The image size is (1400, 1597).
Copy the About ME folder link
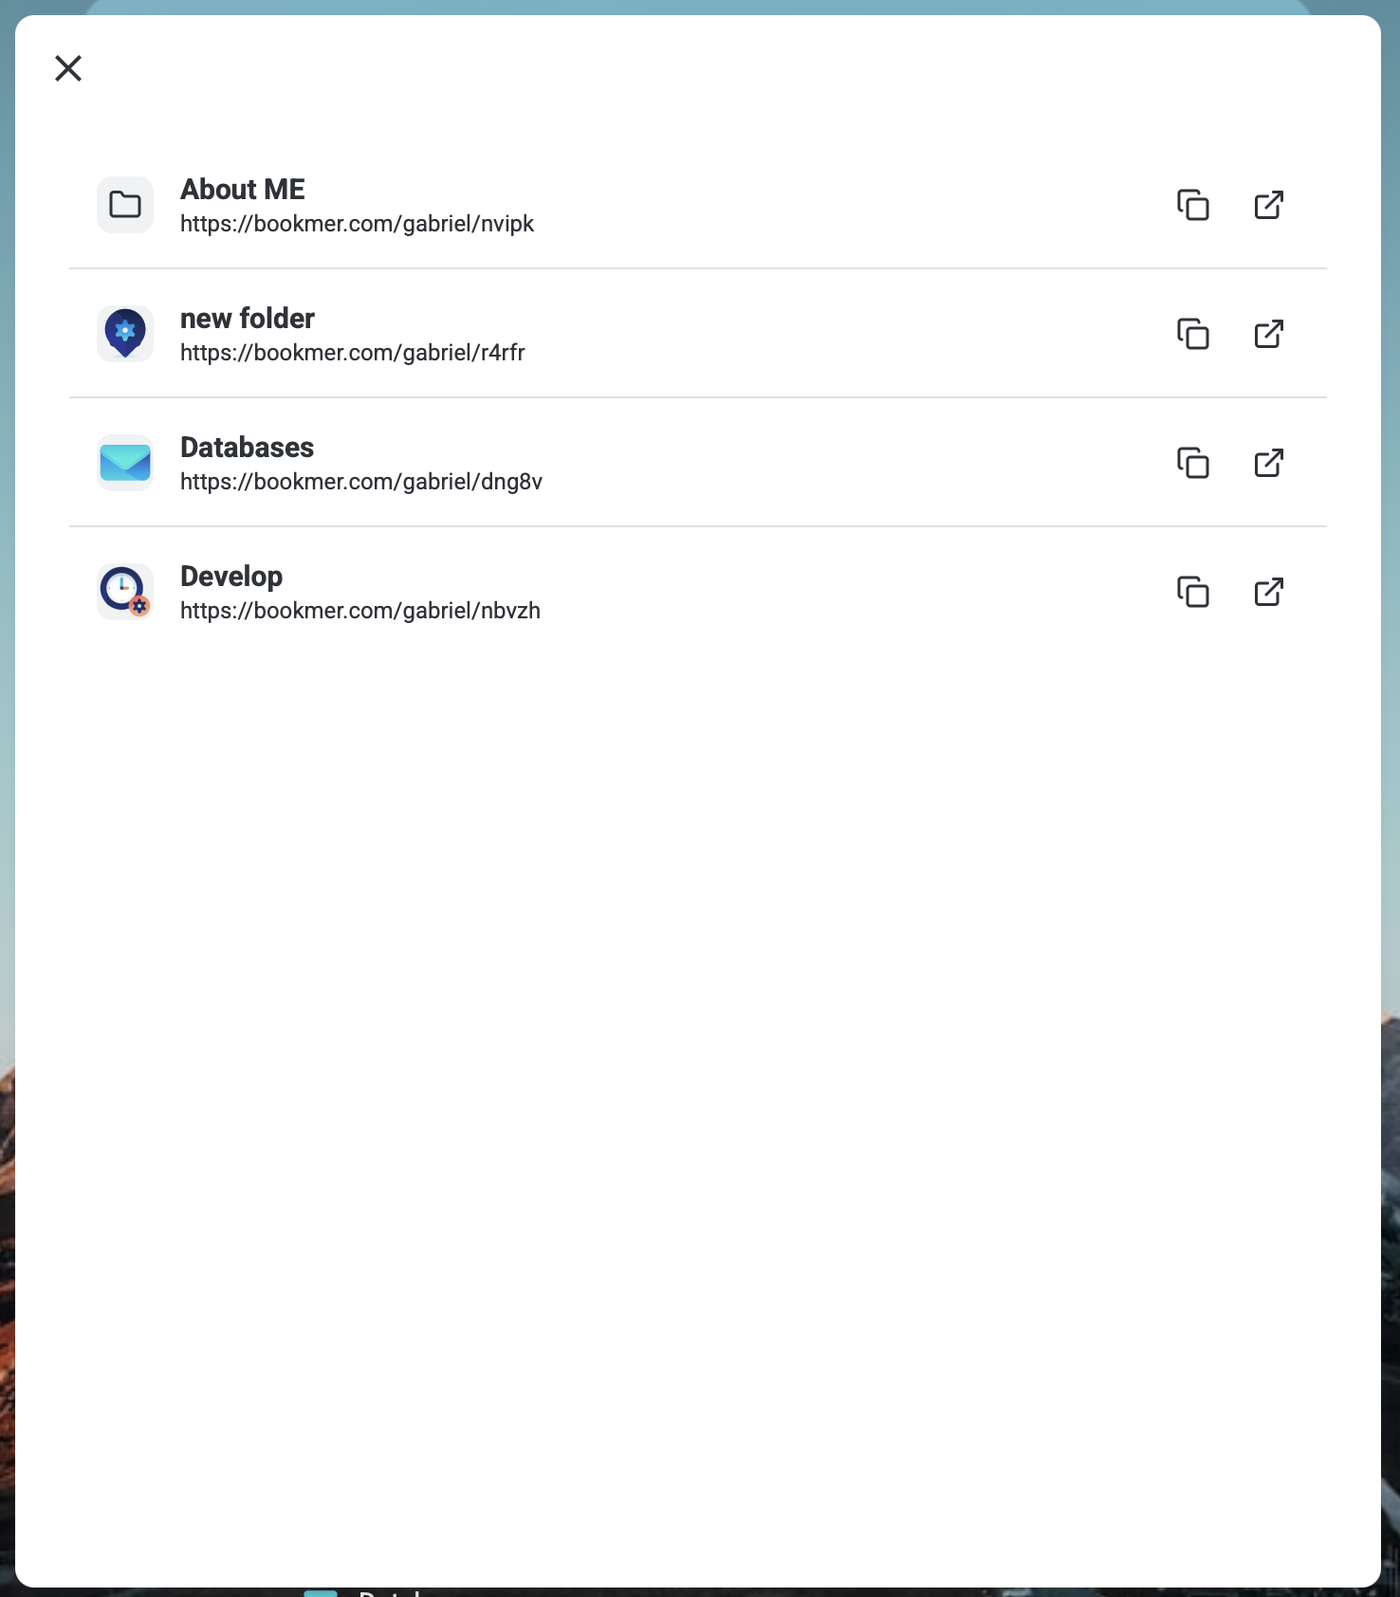[x=1193, y=205]
